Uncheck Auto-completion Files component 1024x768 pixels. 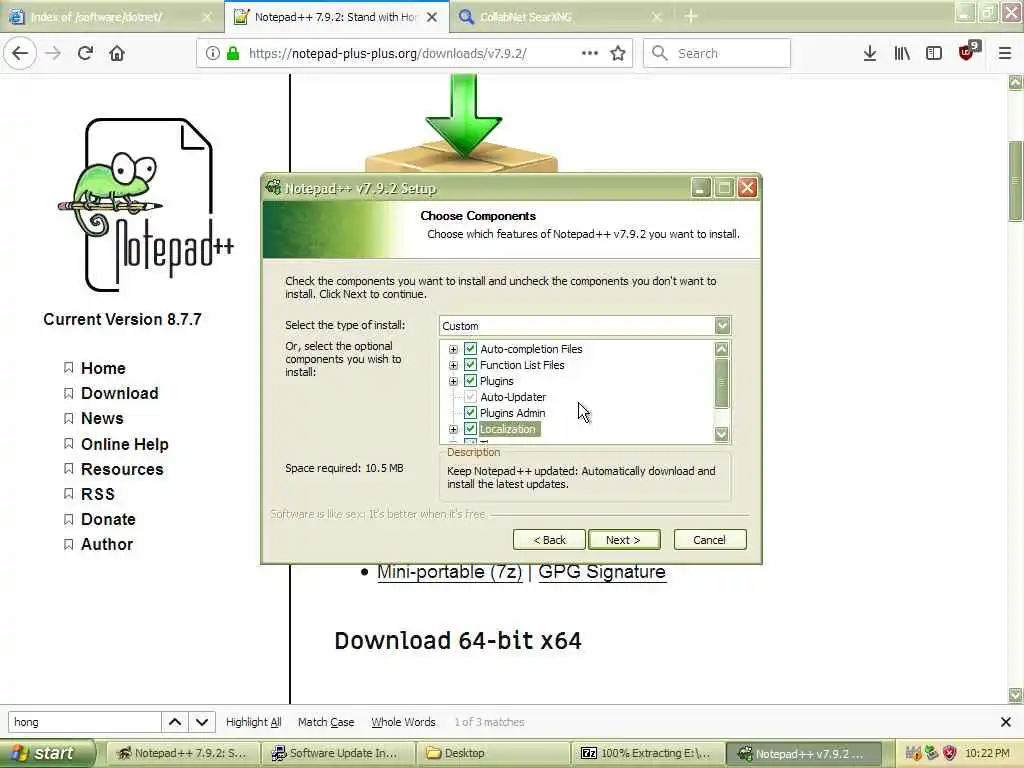click(470, 349)
